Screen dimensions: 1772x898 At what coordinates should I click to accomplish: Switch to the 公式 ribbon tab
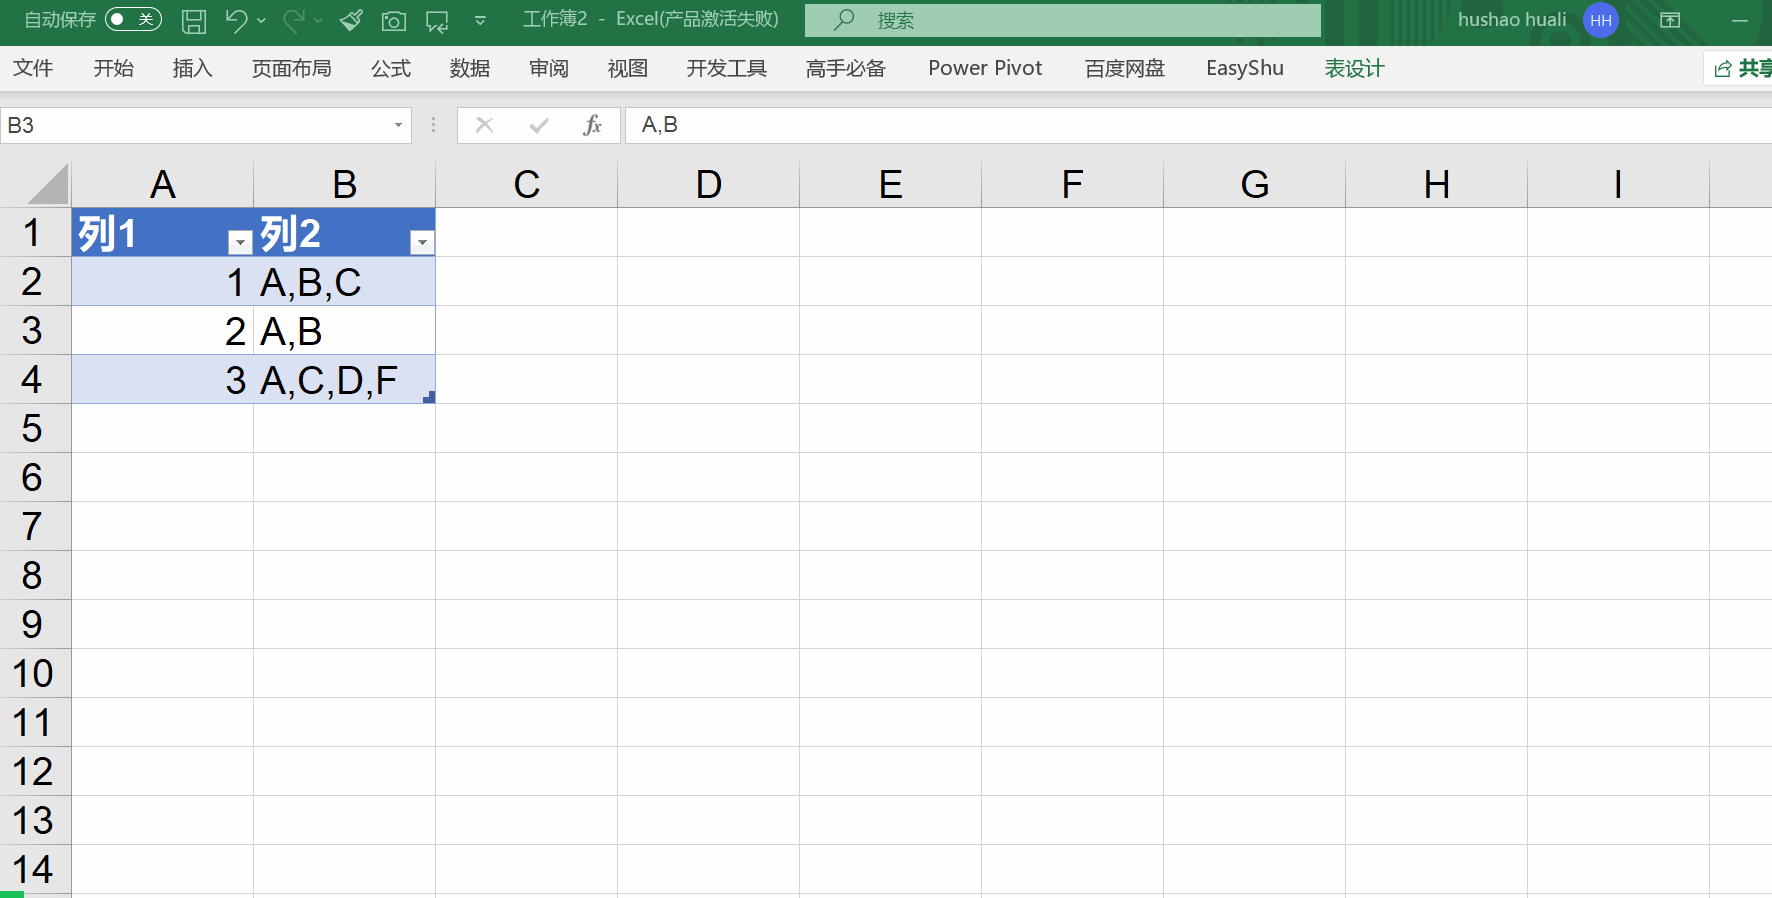(x=391, y=68)
